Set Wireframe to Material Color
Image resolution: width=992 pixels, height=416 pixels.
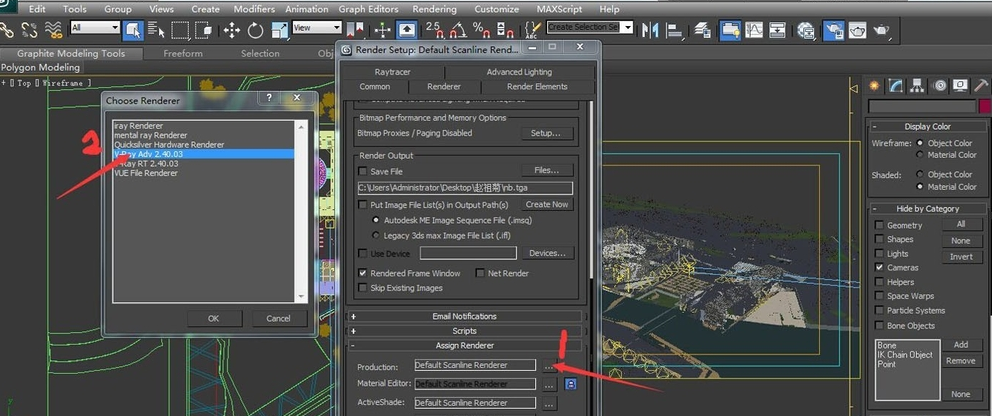[x=920, y=155]
